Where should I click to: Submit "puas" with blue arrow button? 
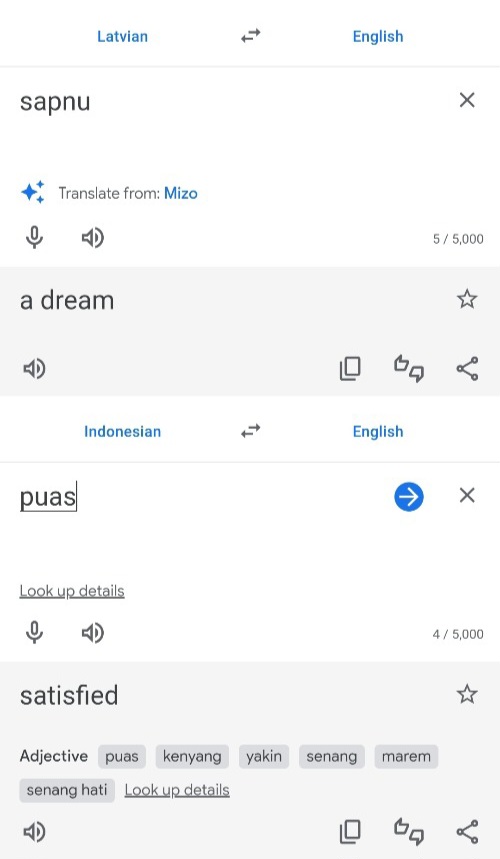409,496
